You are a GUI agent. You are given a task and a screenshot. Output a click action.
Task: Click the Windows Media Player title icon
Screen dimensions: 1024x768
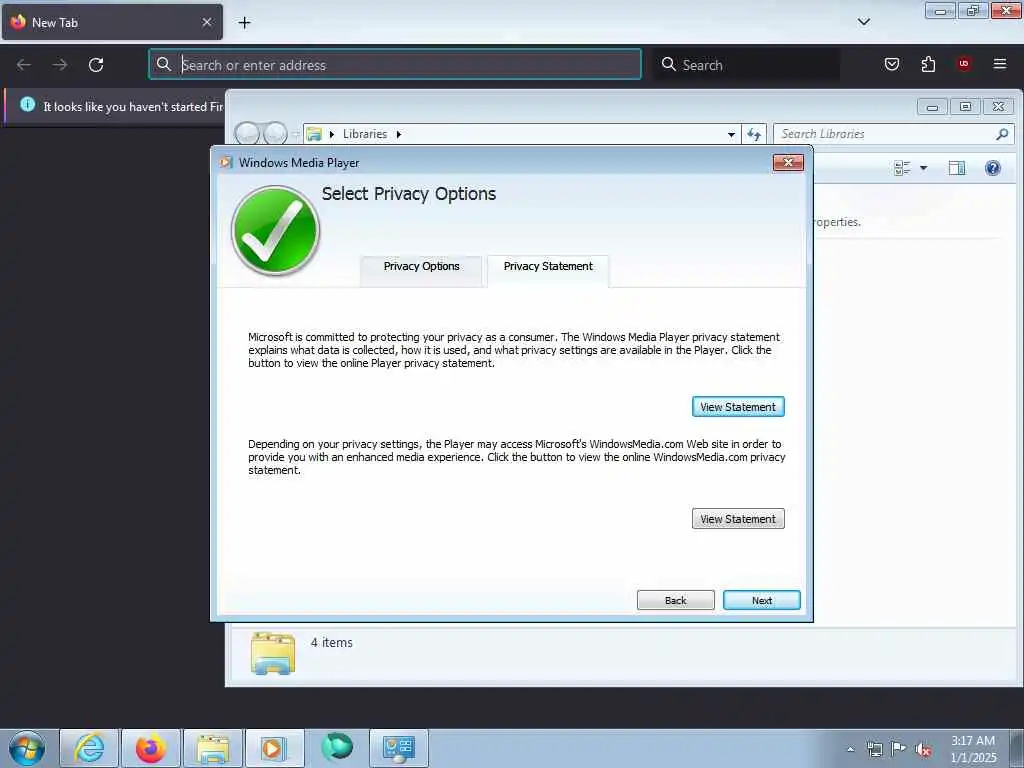point(226,163)
